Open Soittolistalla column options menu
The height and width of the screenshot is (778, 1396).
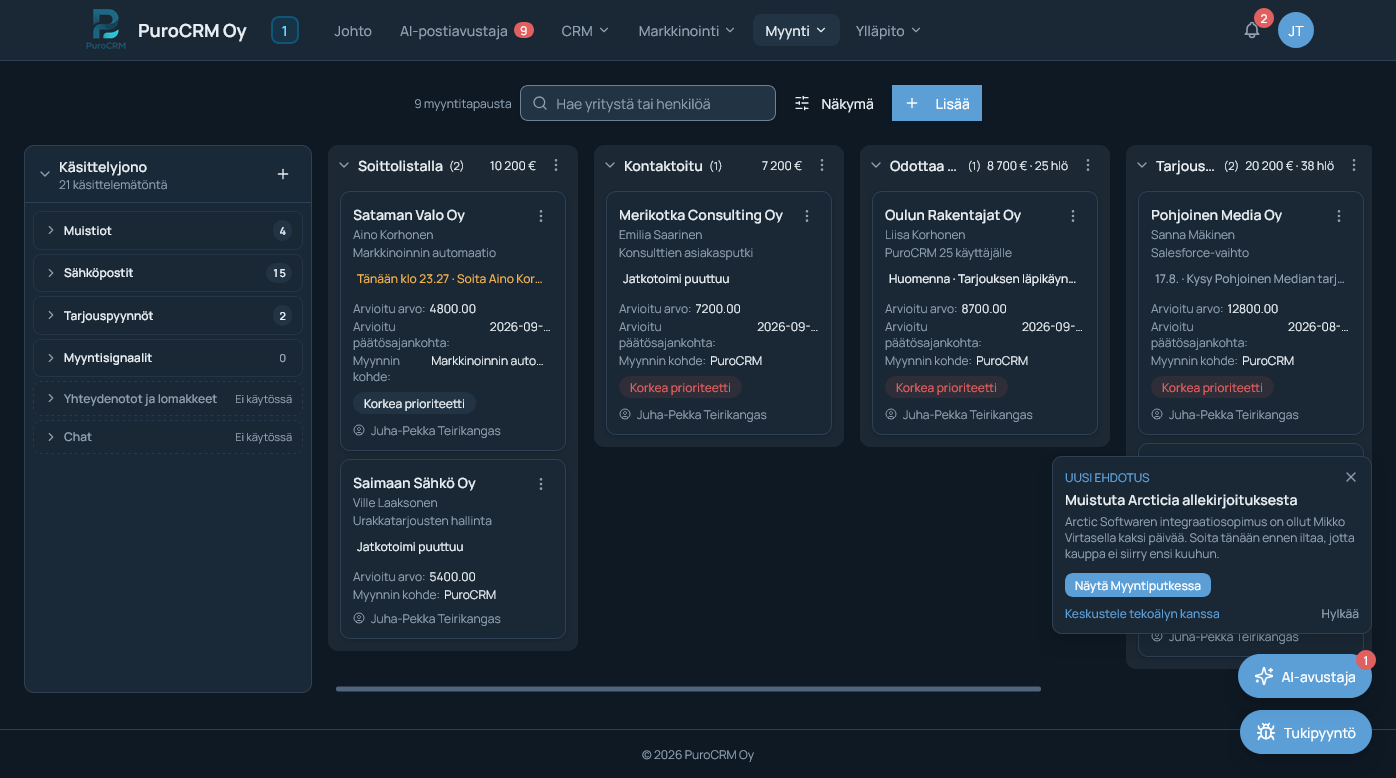pyautogui.click(x=557, y=165)
